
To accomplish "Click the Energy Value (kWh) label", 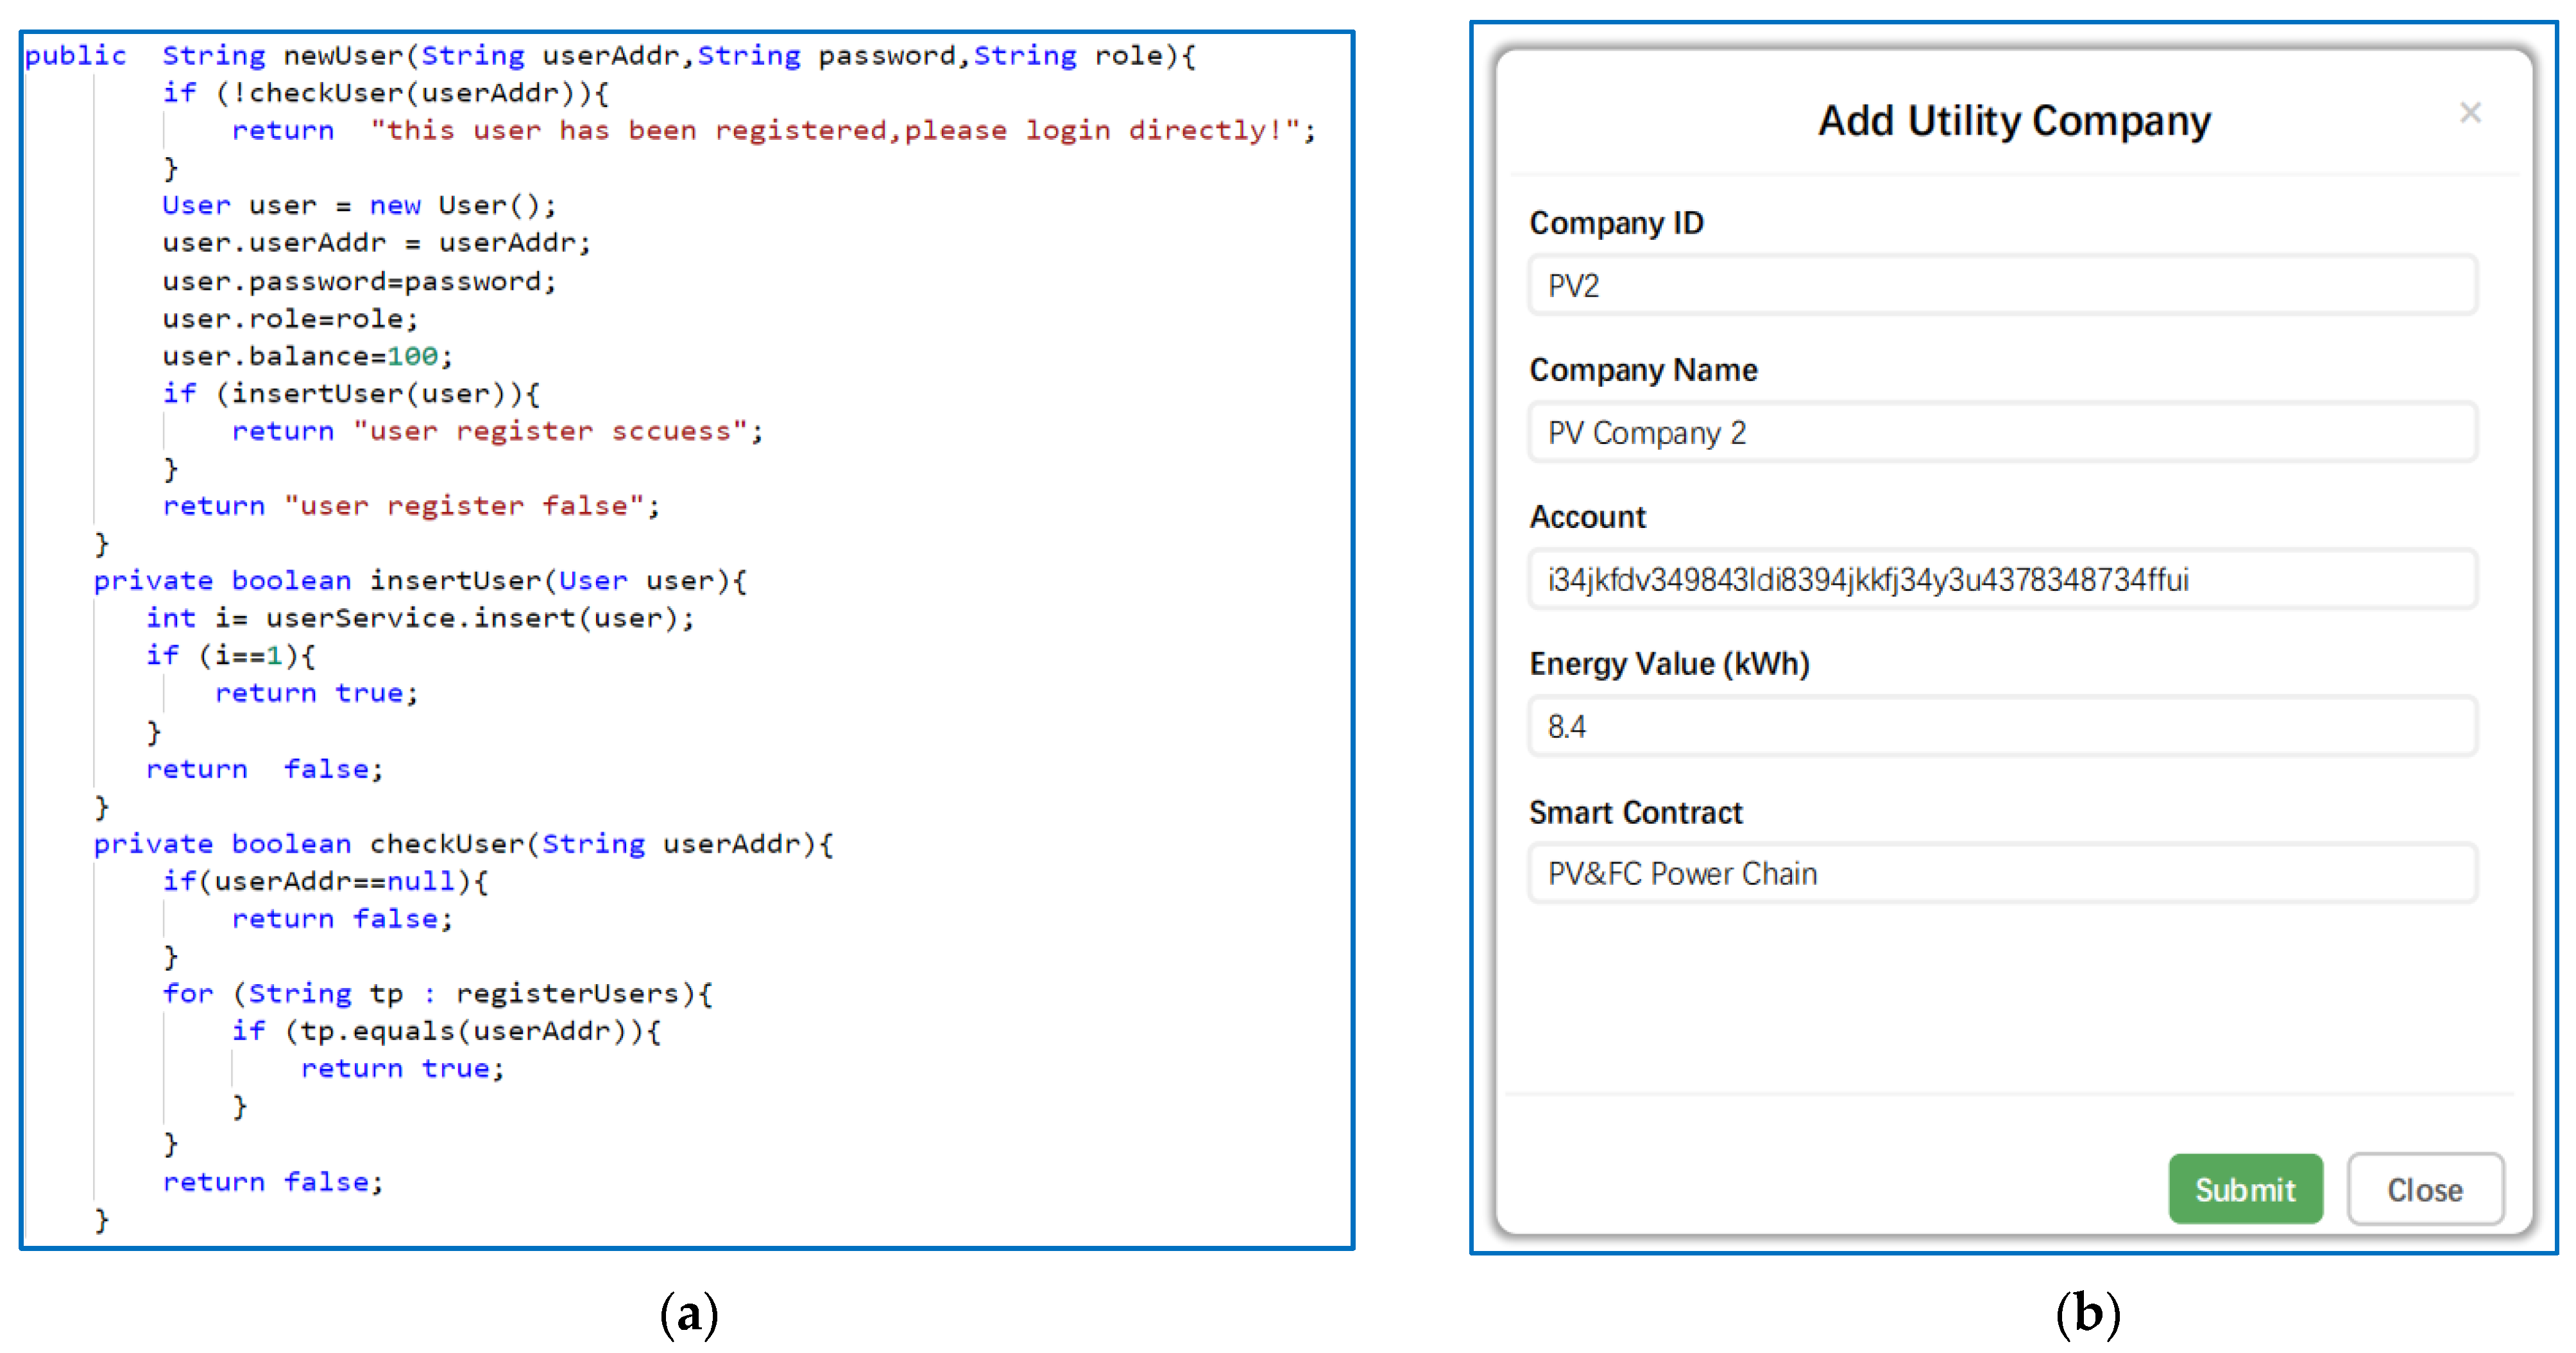I will pyautogui.click(x=1669, y=664).
